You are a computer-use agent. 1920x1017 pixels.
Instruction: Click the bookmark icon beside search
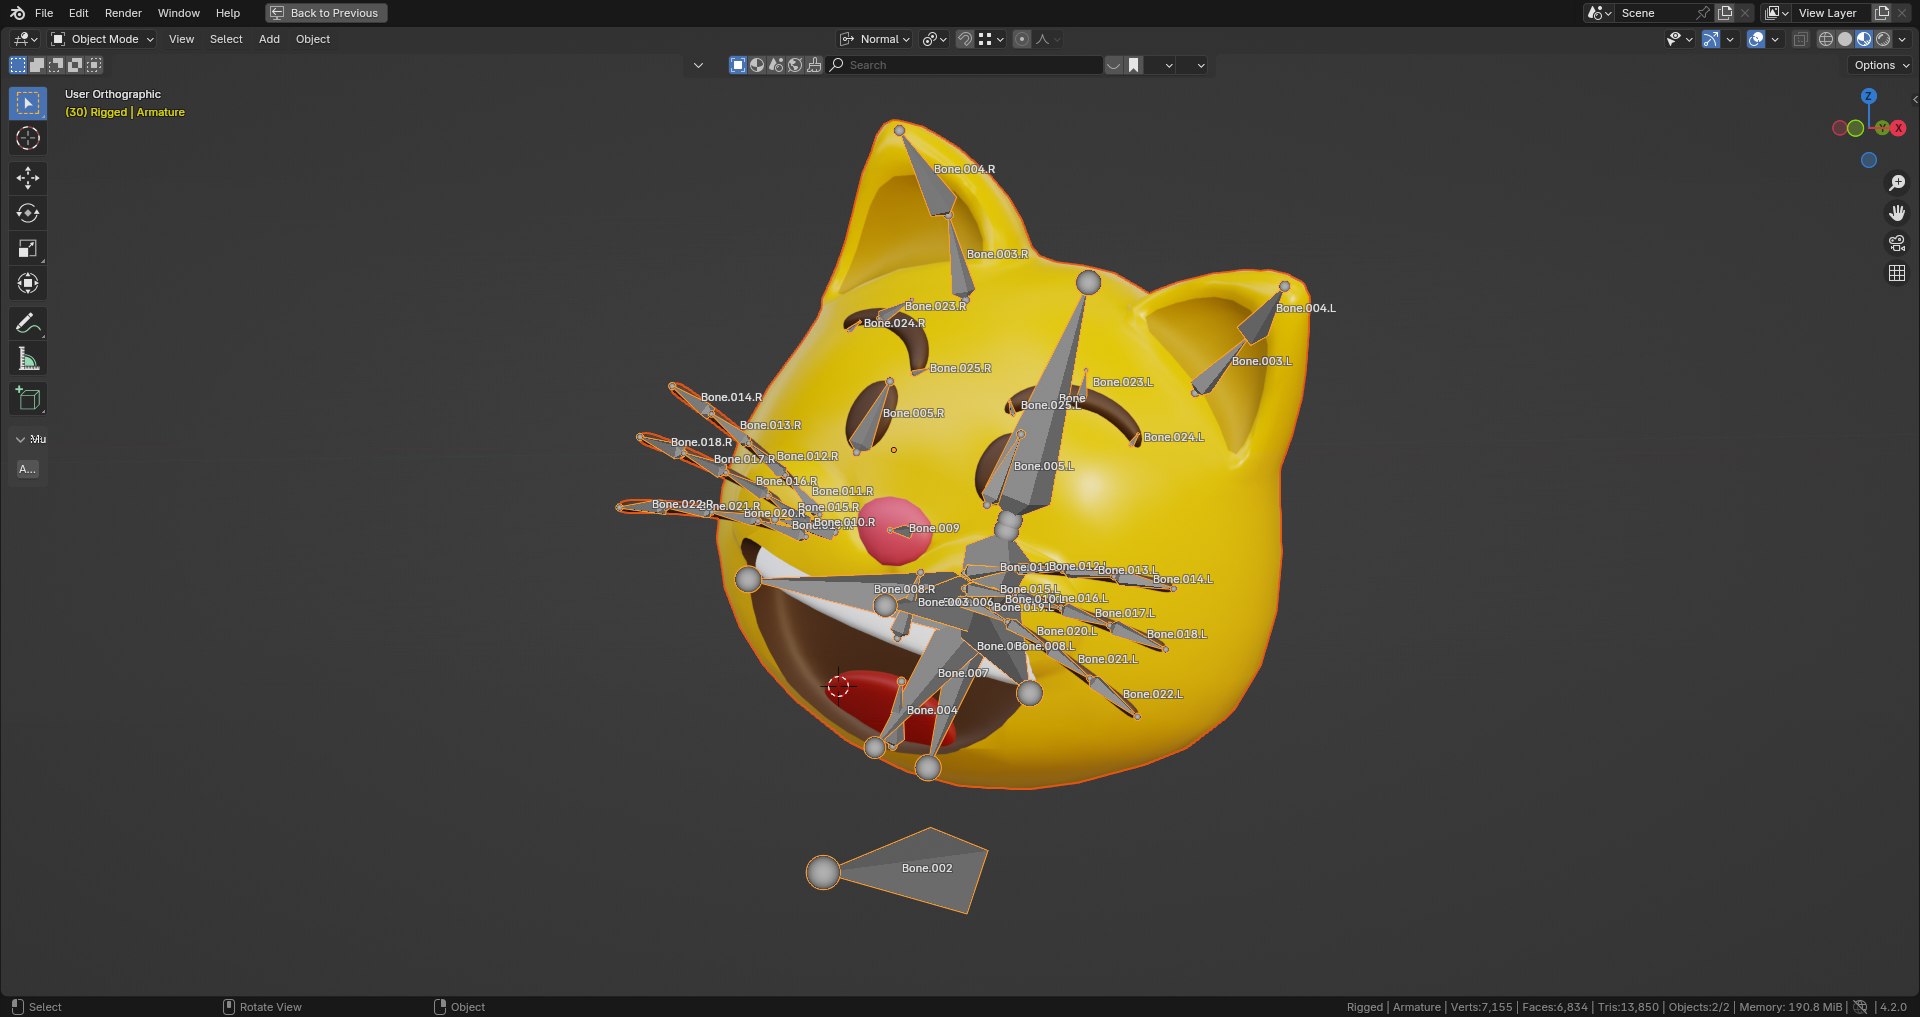(x=1133, y=65)
